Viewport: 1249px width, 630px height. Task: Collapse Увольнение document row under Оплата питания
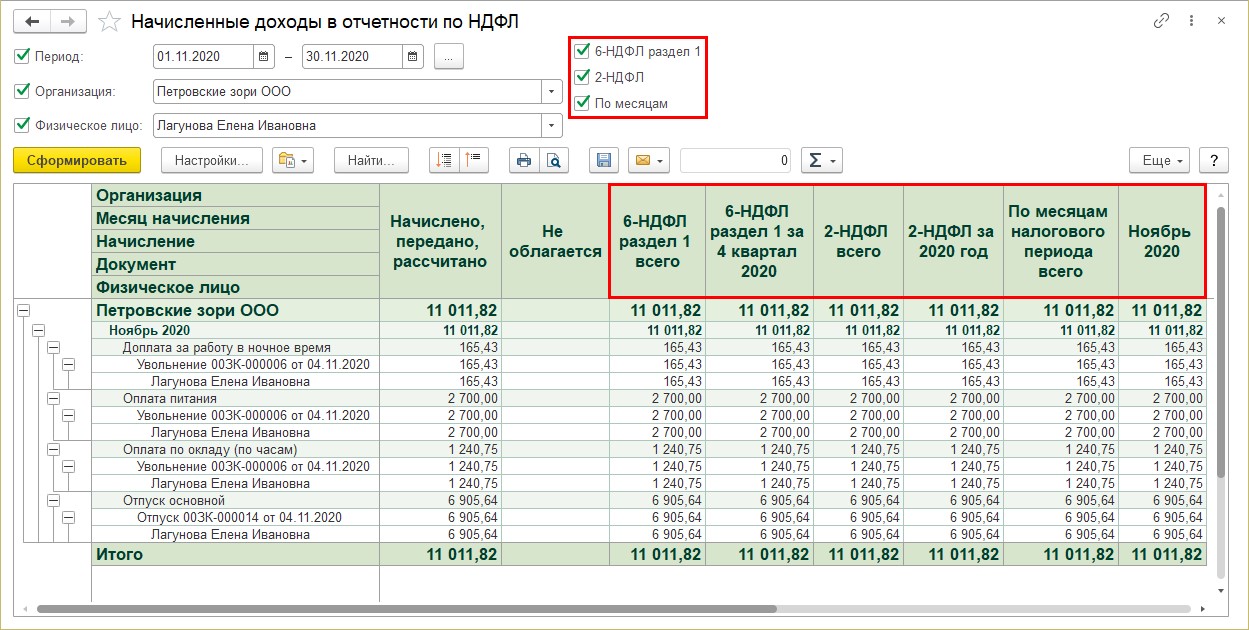(x=68, y=415)
